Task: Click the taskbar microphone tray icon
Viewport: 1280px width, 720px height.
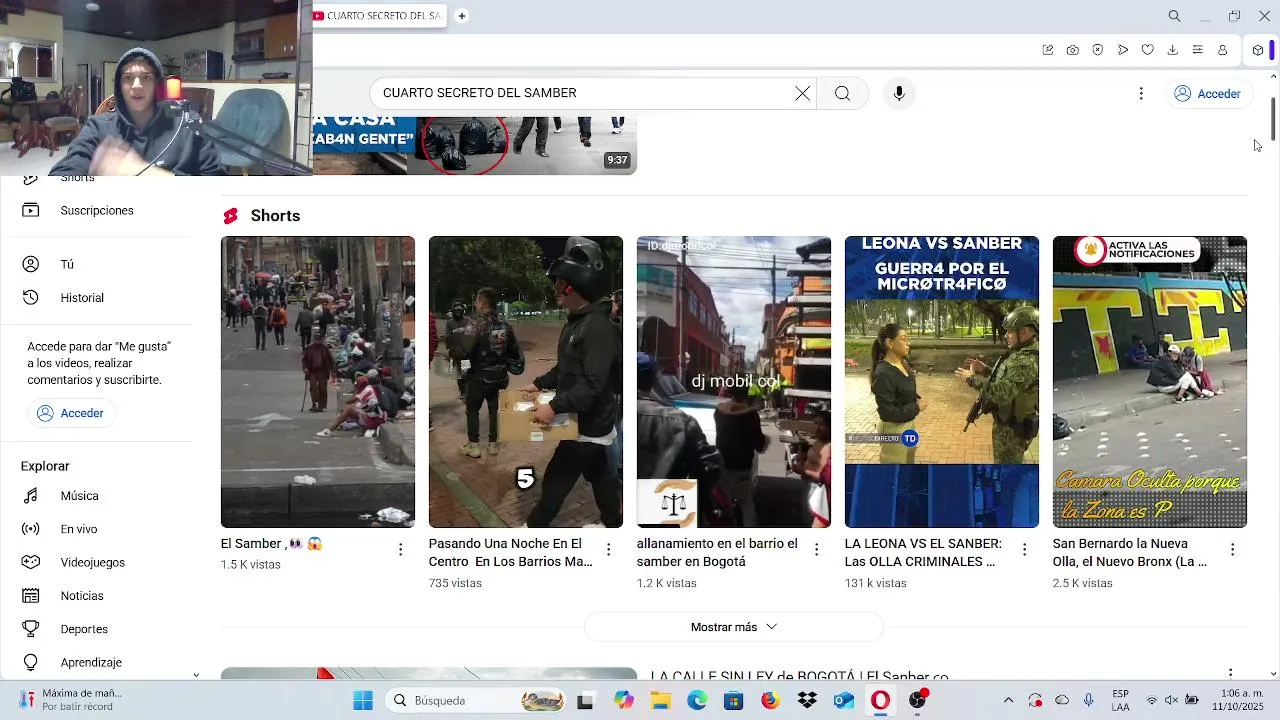Action: click(x=1089, y=700)
